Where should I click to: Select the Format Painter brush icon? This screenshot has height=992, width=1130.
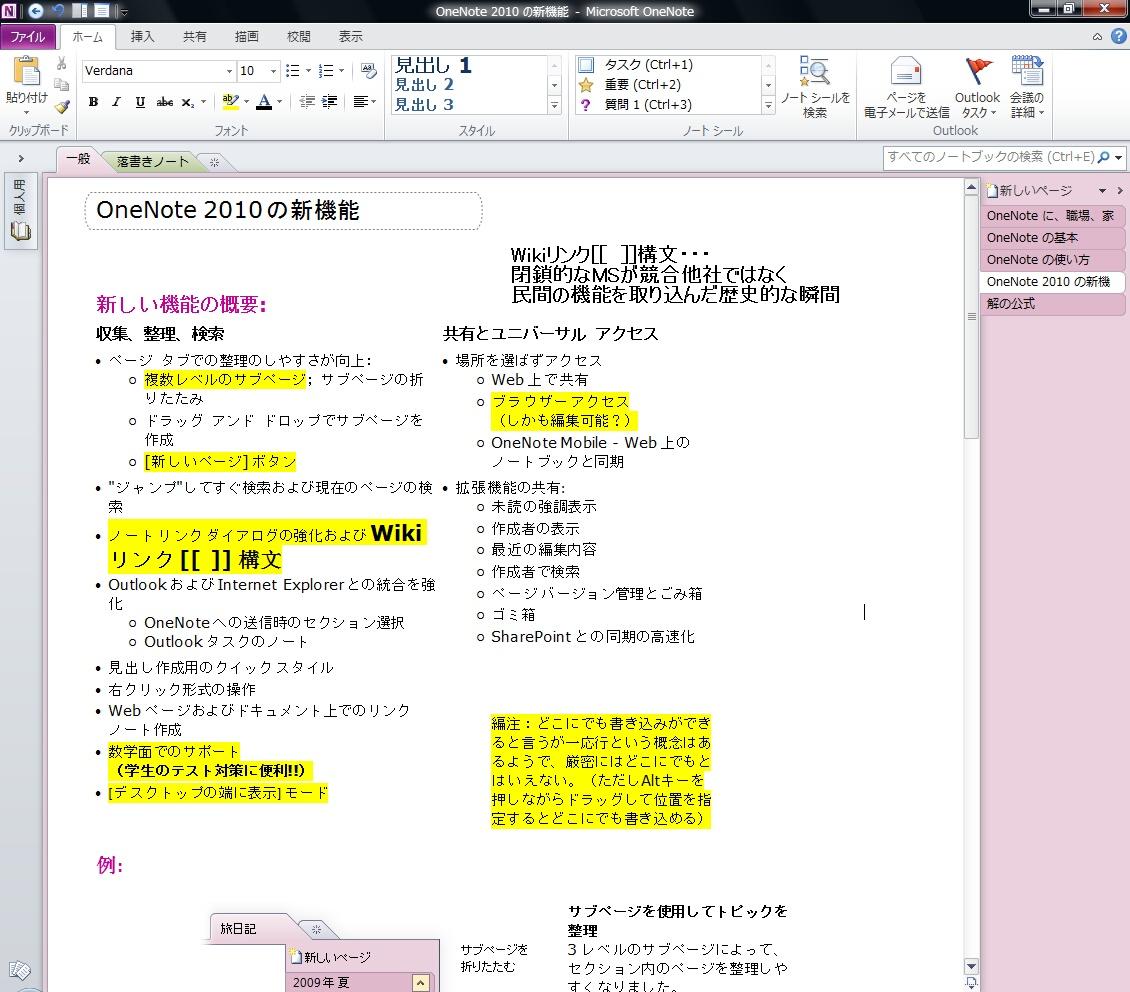click(x=62, y=107)
